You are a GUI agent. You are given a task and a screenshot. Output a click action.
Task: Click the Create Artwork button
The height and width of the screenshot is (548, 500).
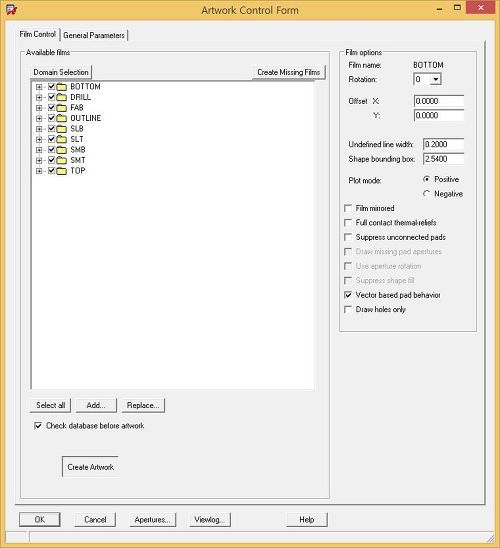point(90,467)
